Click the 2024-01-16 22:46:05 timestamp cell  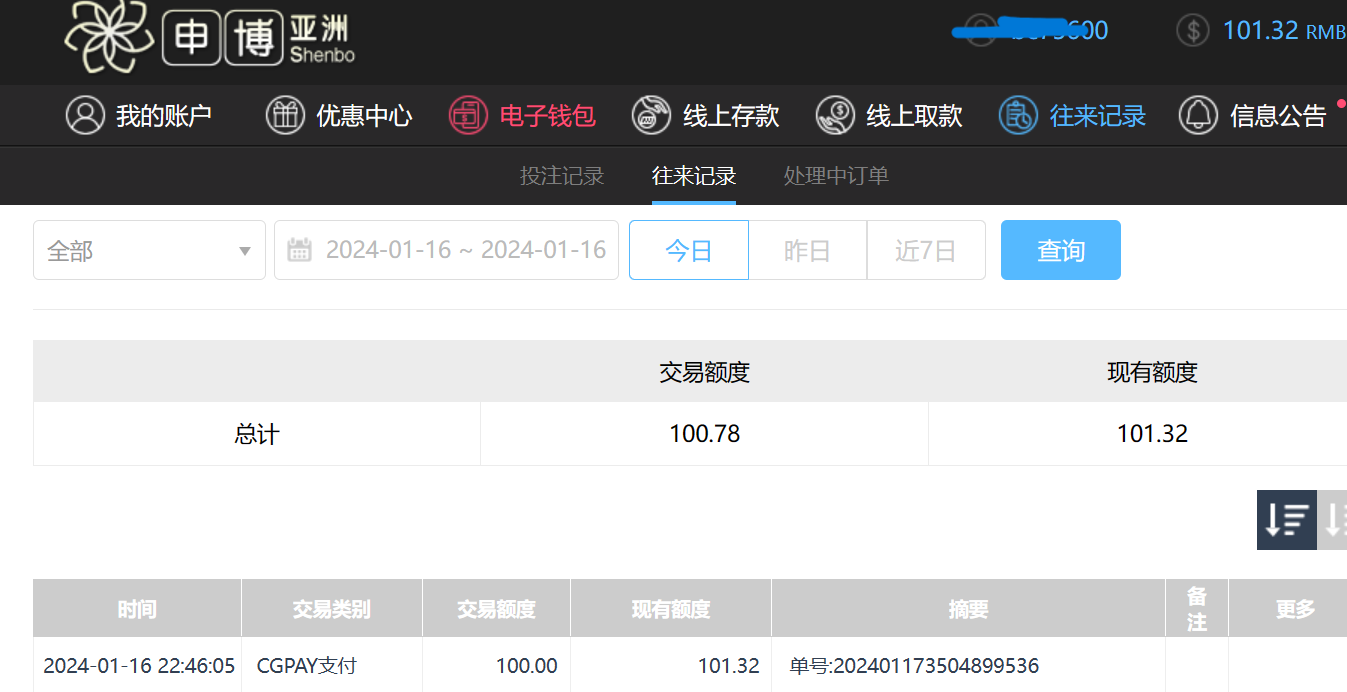pyautogui.click(x=139, y=666)
